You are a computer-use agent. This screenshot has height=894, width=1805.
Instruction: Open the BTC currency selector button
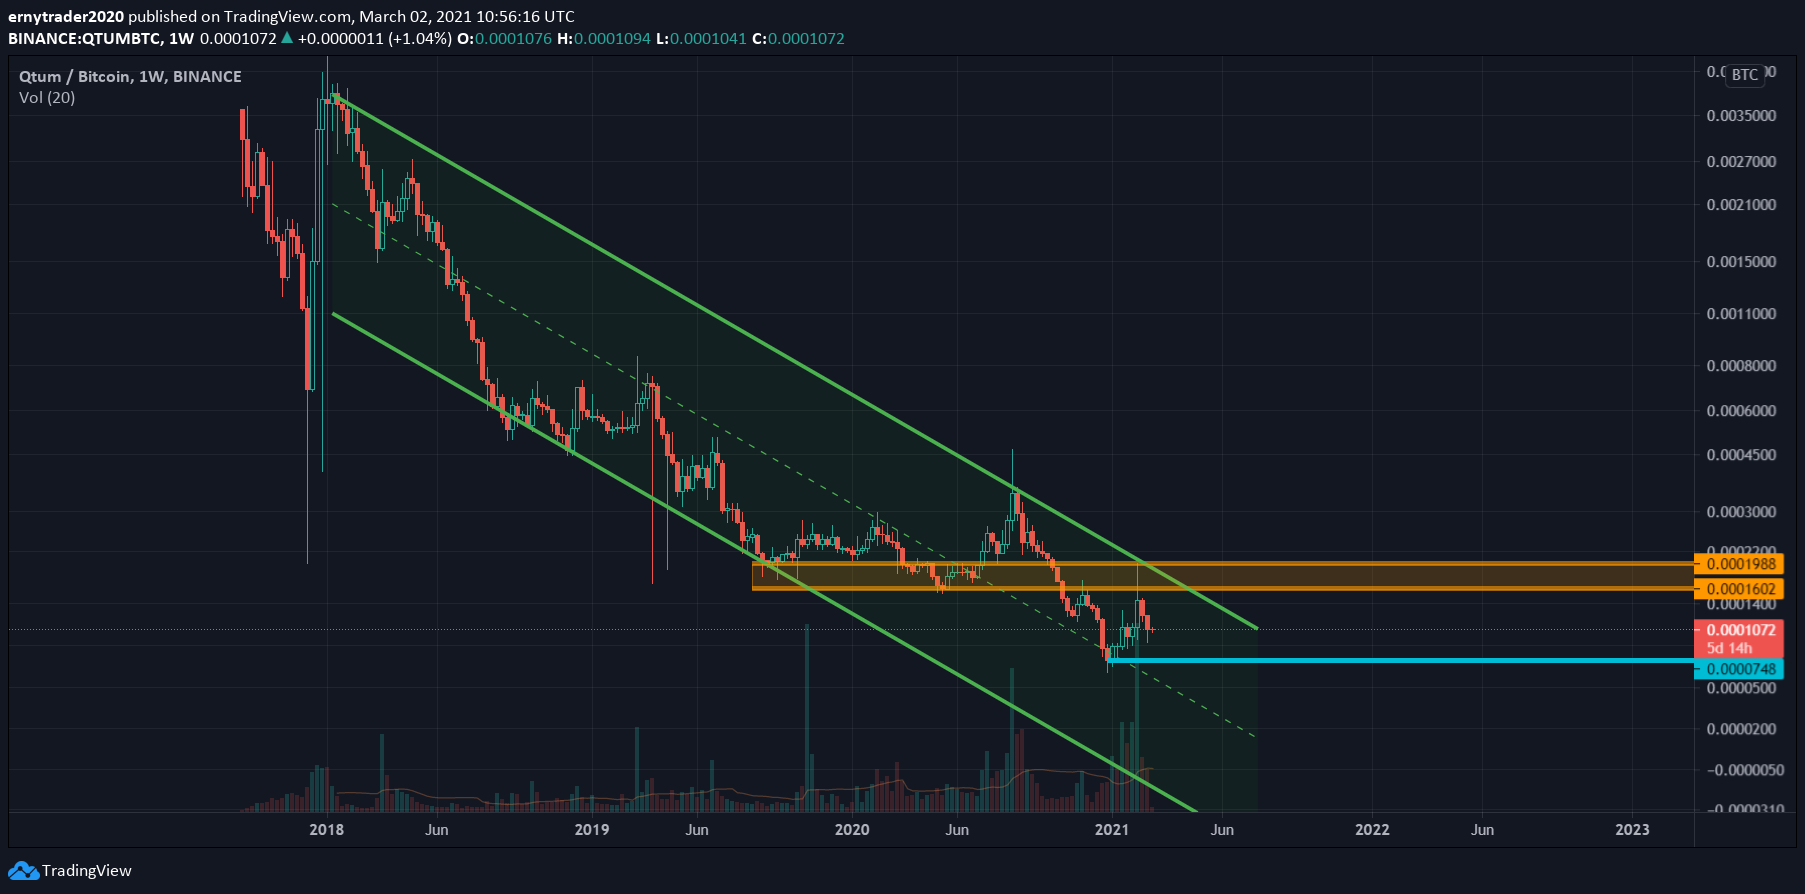tap(1745, 75)
